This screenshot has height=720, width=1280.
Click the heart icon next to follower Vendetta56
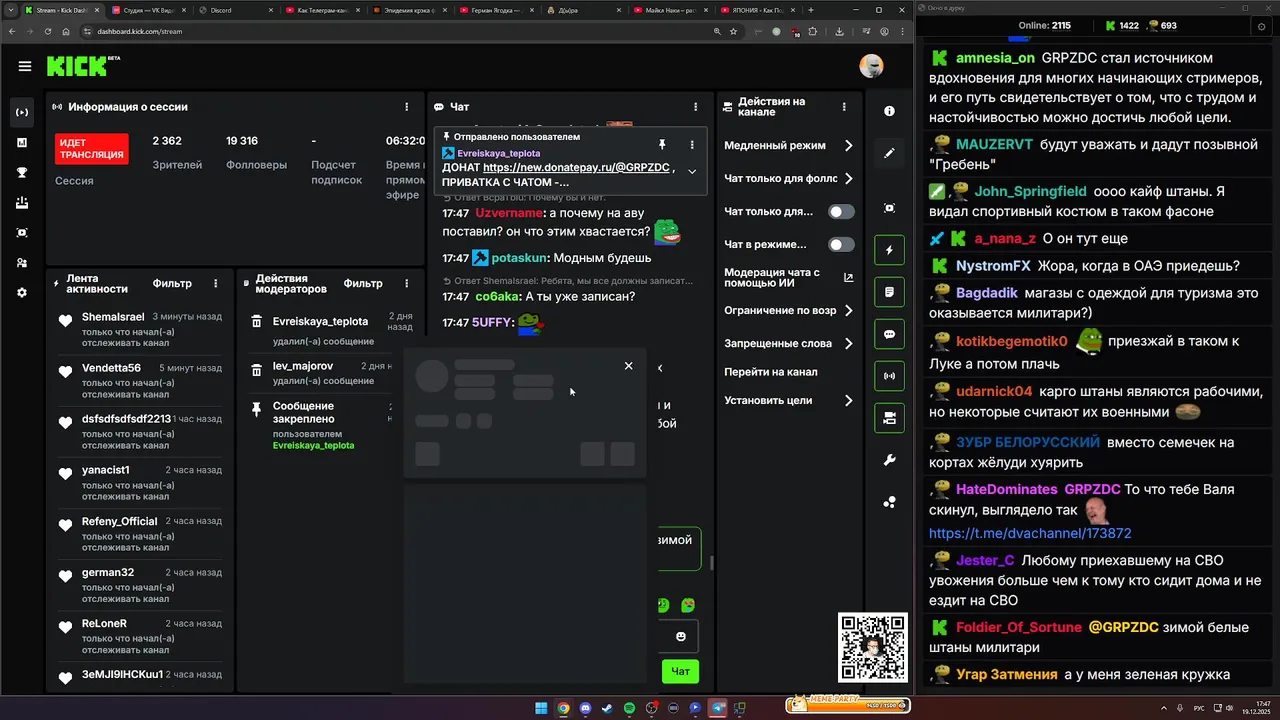tap(66, 370)
